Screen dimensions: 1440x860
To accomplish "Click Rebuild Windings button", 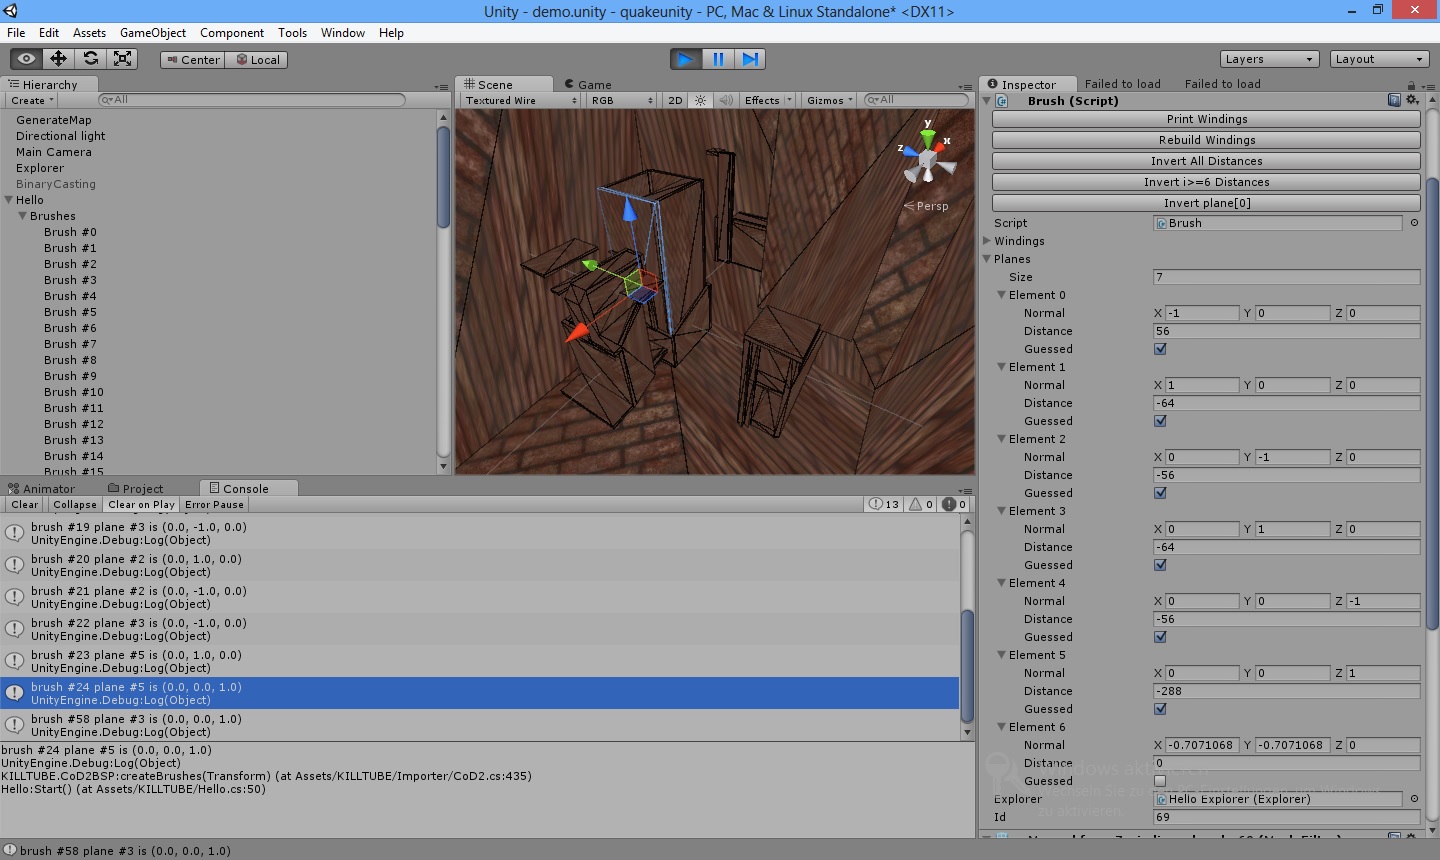I will (1206, 140).
